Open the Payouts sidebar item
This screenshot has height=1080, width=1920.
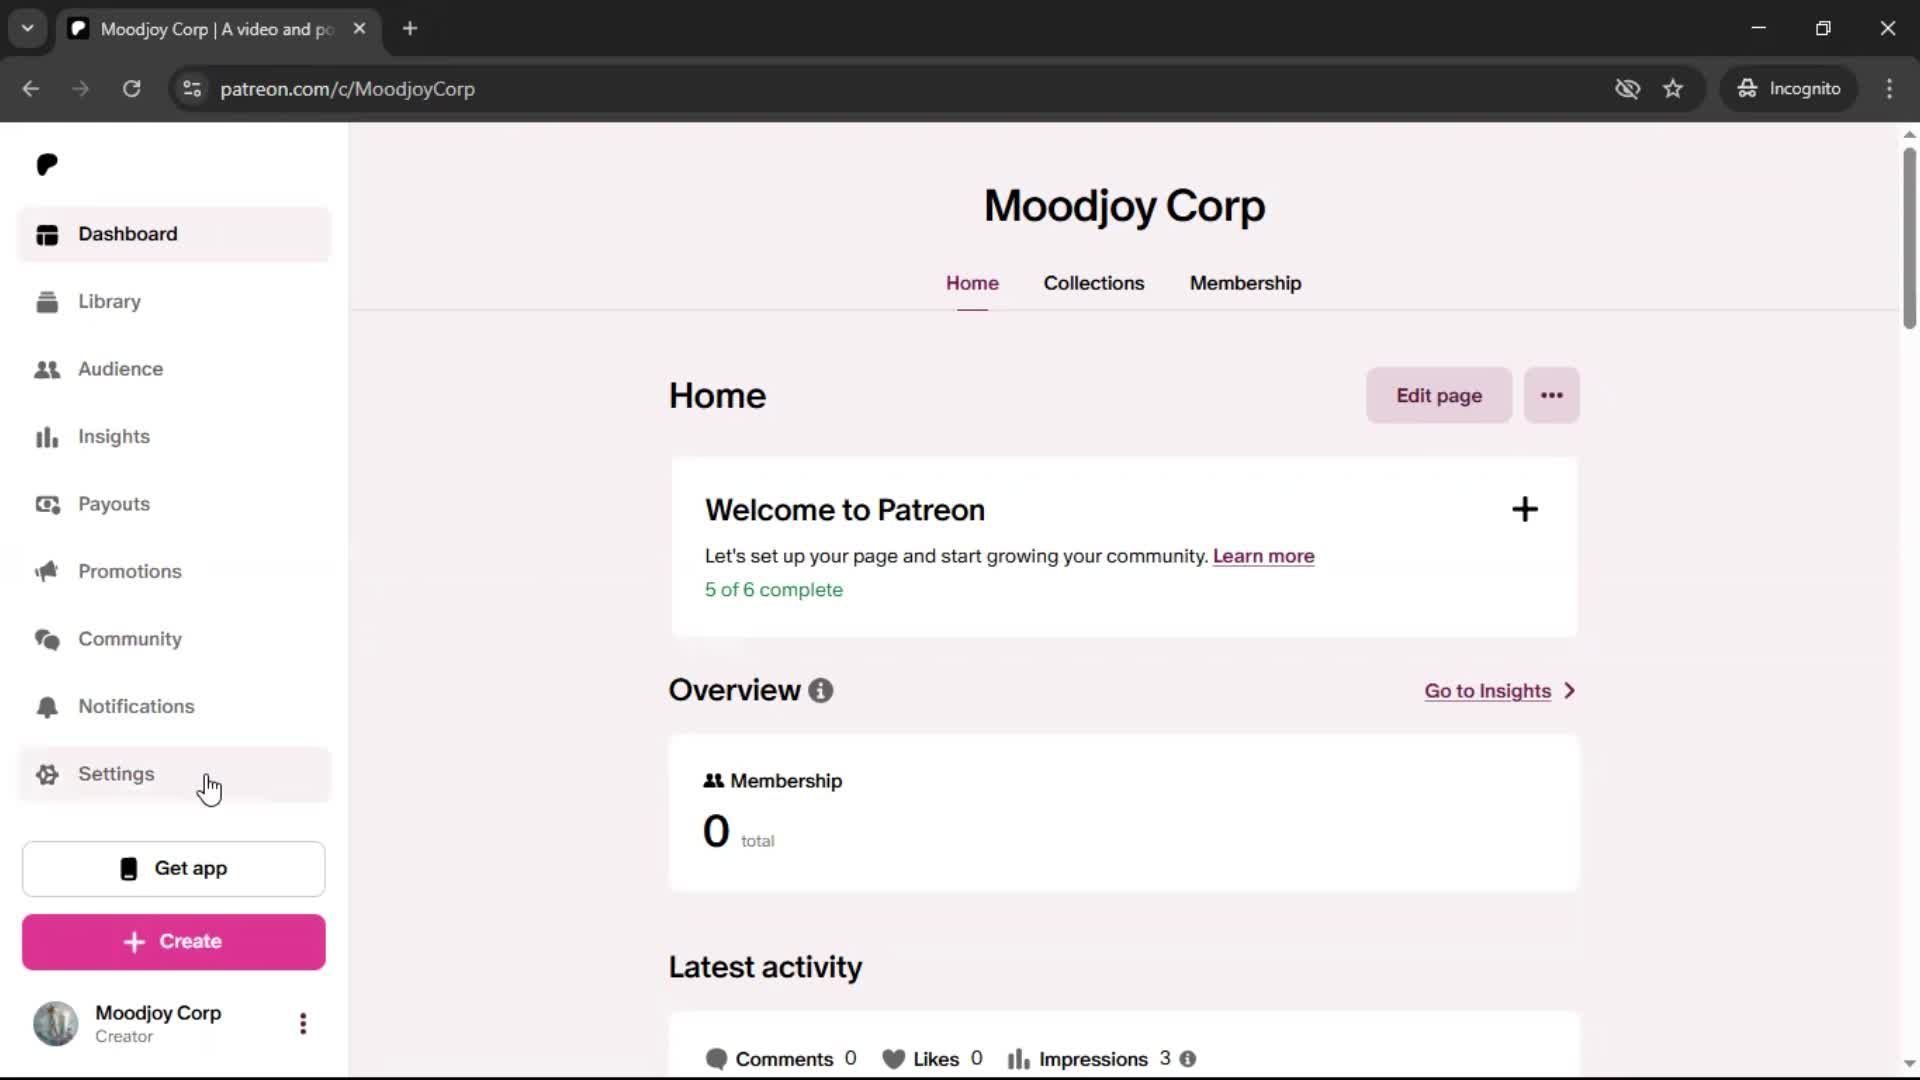pyautogui.click(x=113, y=504)
